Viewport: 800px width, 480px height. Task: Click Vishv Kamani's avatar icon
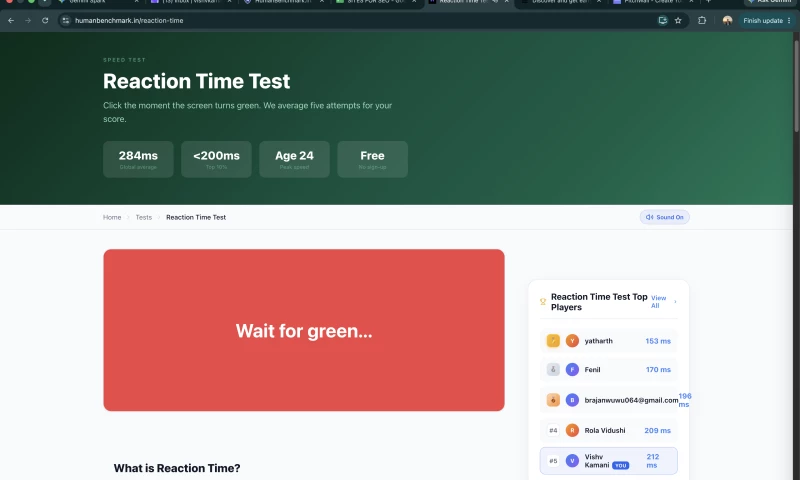572,461
